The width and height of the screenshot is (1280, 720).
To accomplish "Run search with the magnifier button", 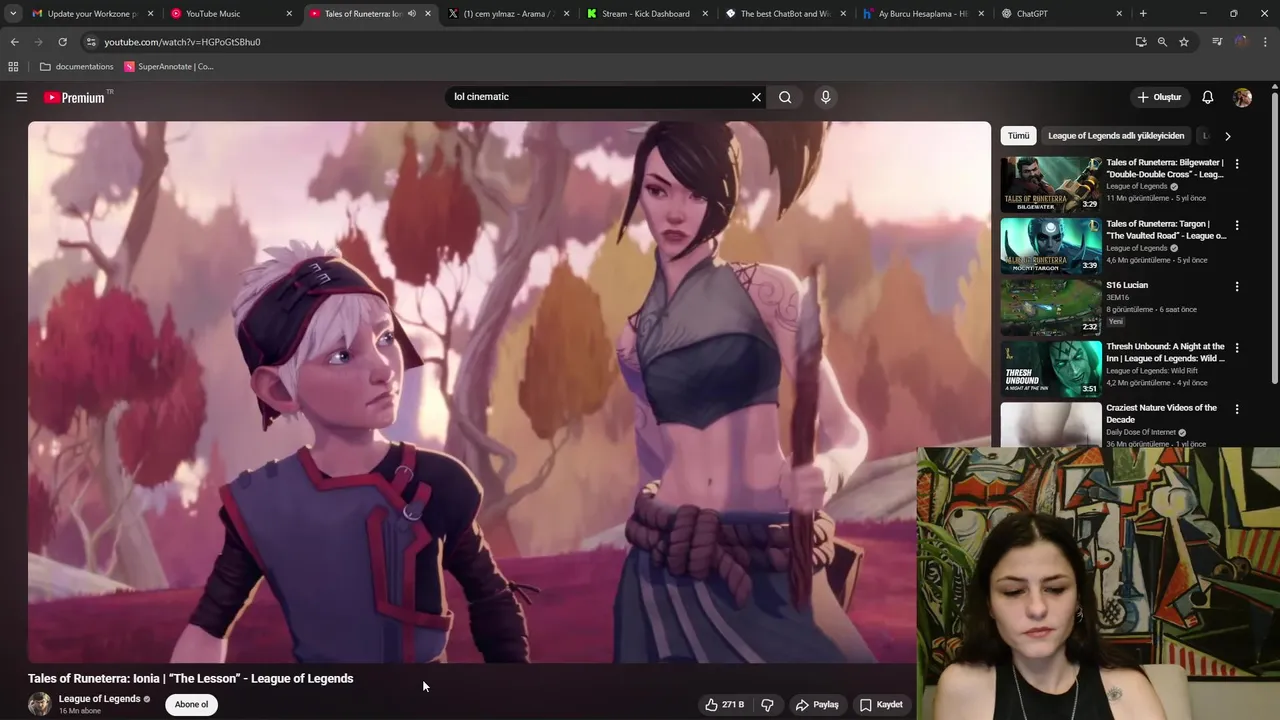I will click(x=785, y=97).
